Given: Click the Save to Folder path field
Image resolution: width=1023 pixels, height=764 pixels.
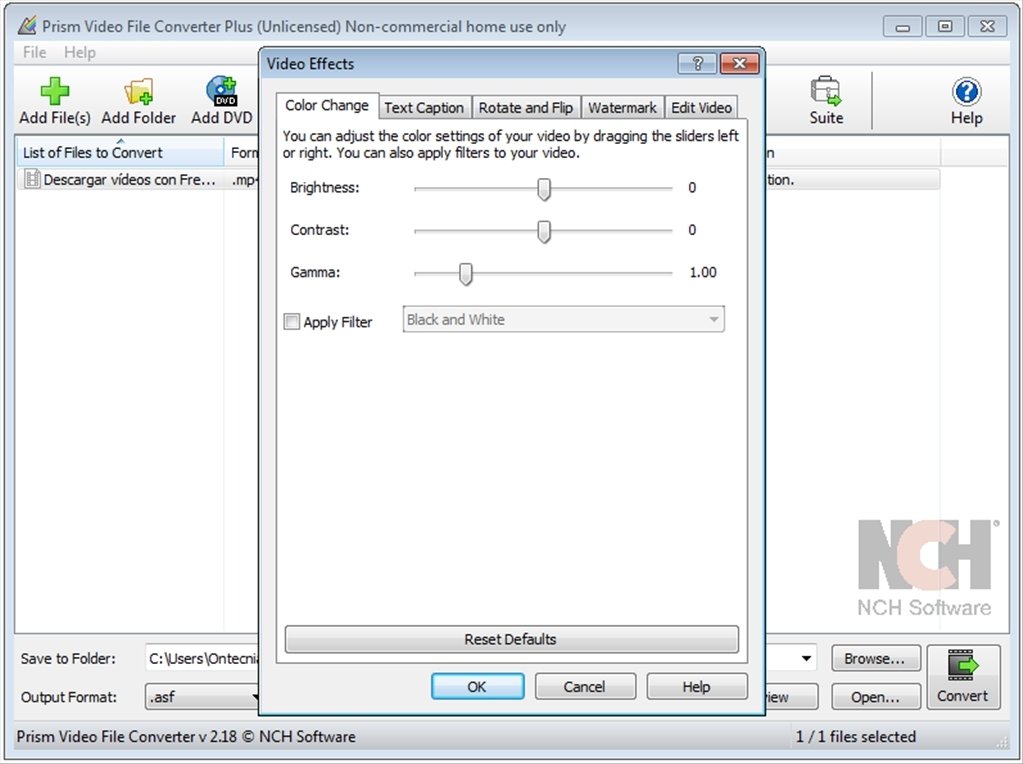Looking at the screenshot, I should (202, 658).
